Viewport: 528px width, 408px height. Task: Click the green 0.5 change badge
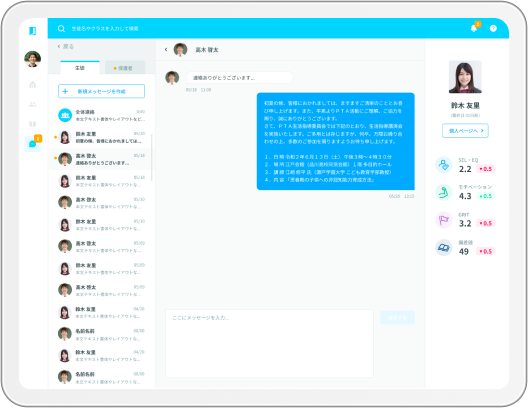(x=486, y=196)
